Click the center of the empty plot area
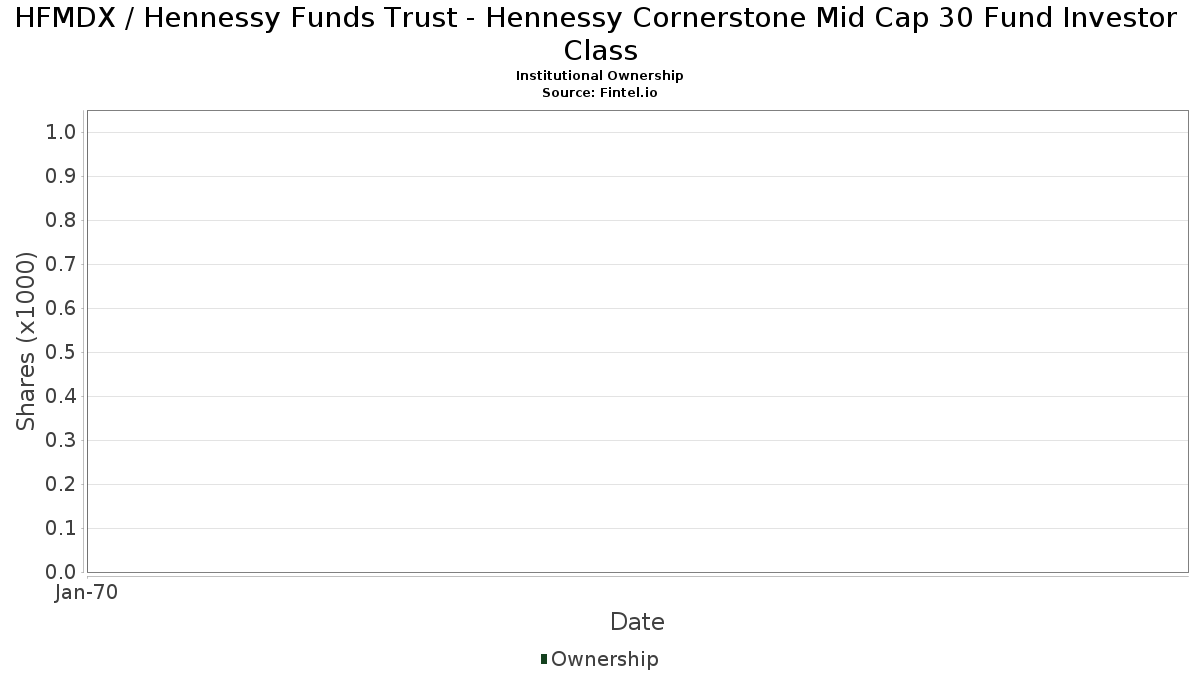 (x=637, y=341)
